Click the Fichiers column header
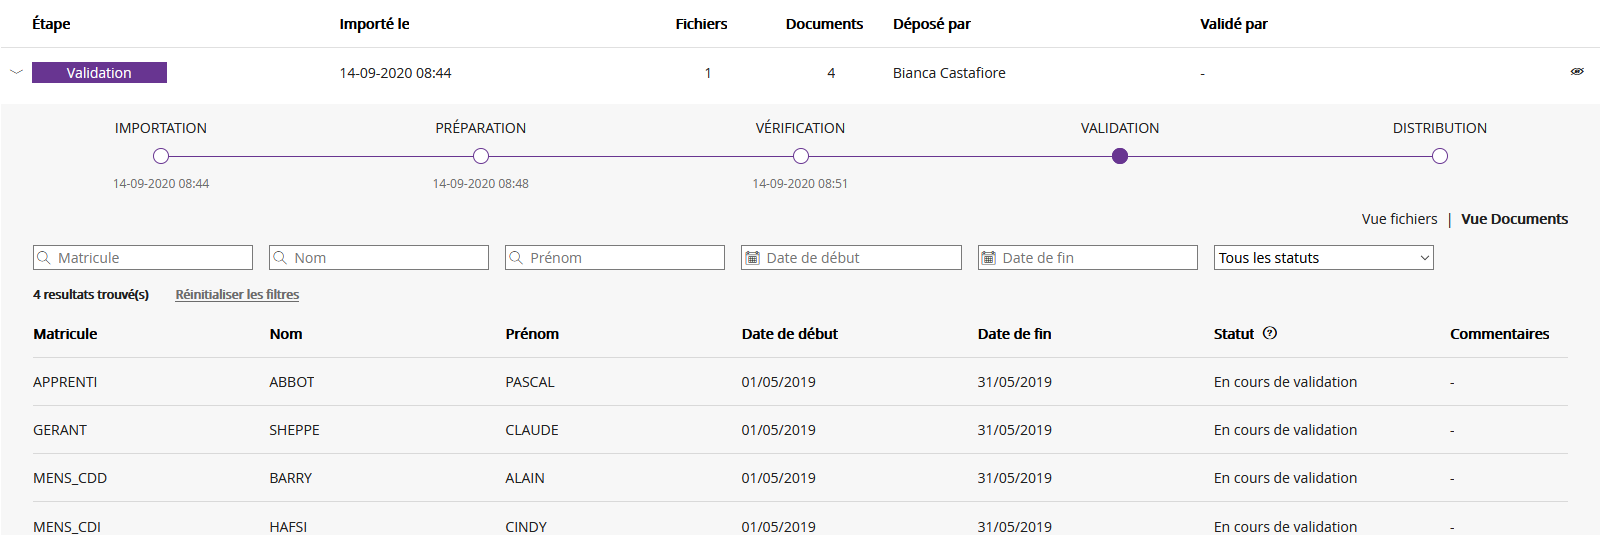 (701, 24)
